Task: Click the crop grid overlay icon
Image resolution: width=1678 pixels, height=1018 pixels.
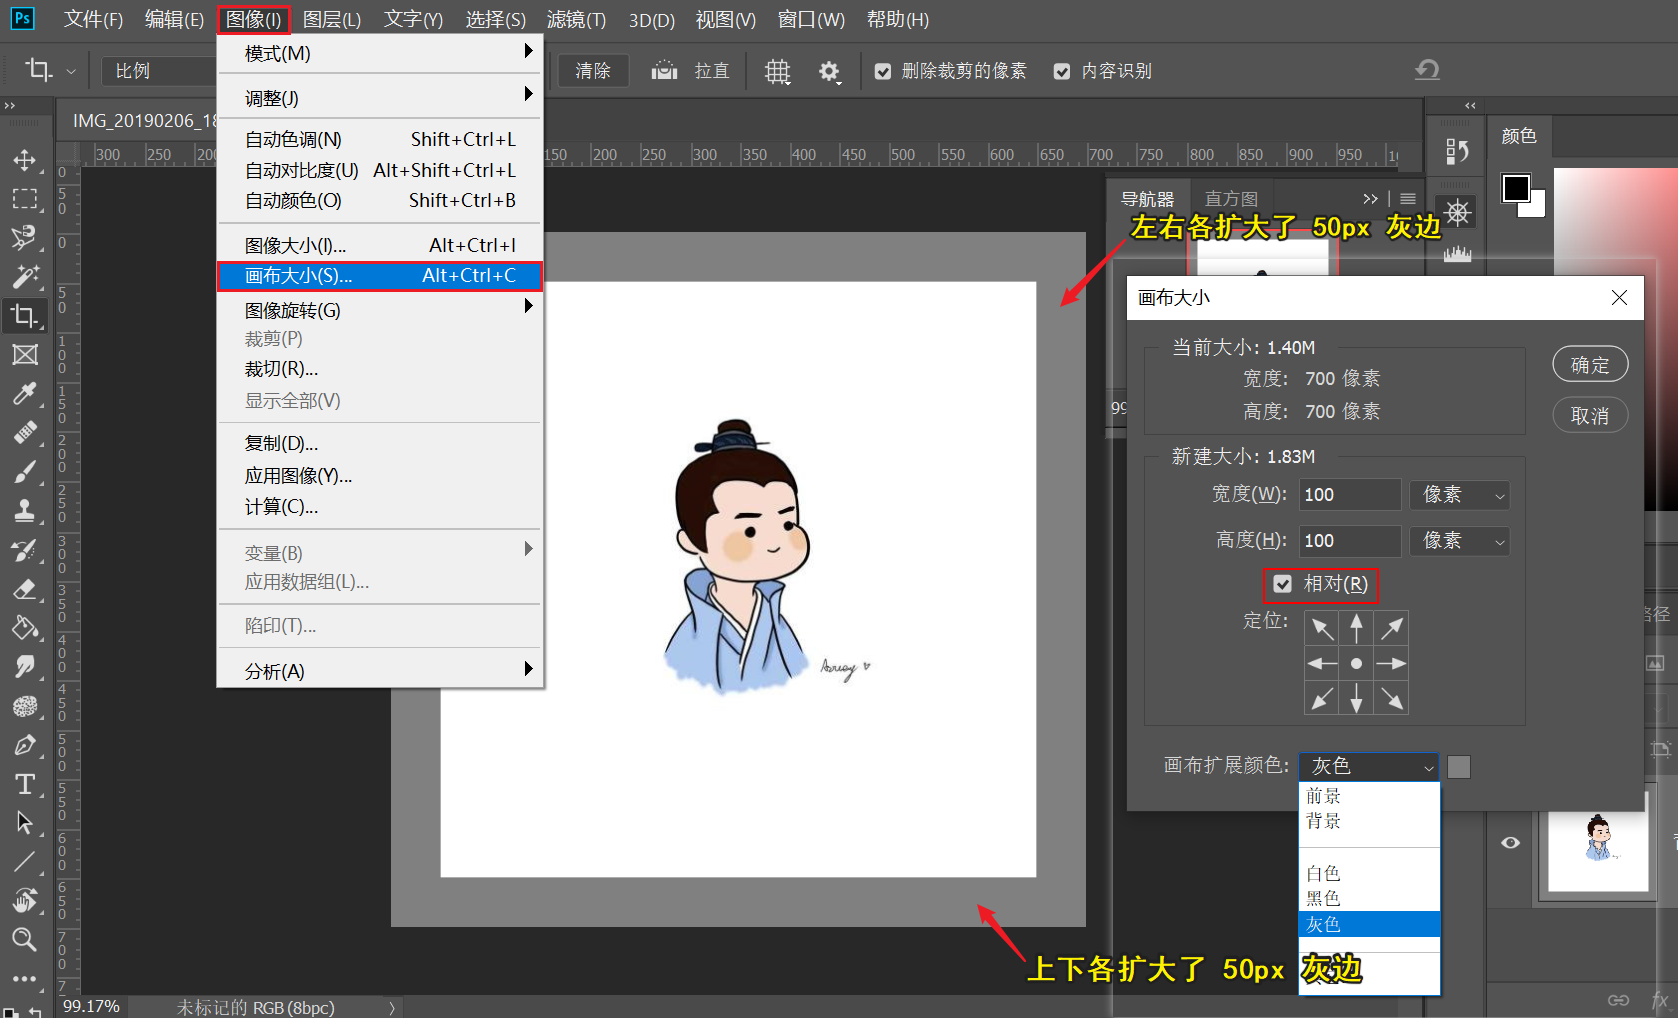Action: [777, 71]
